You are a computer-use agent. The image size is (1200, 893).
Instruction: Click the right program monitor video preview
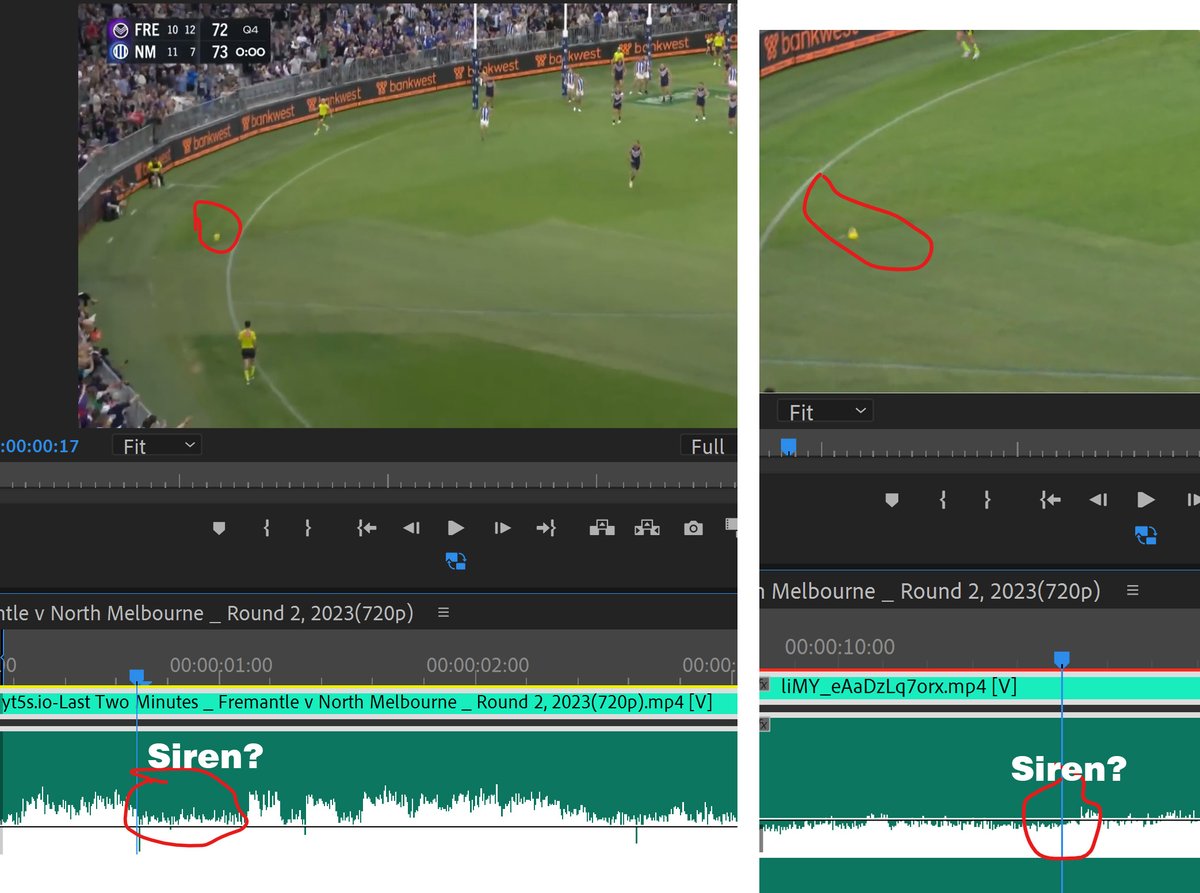[x=980, y=211]
